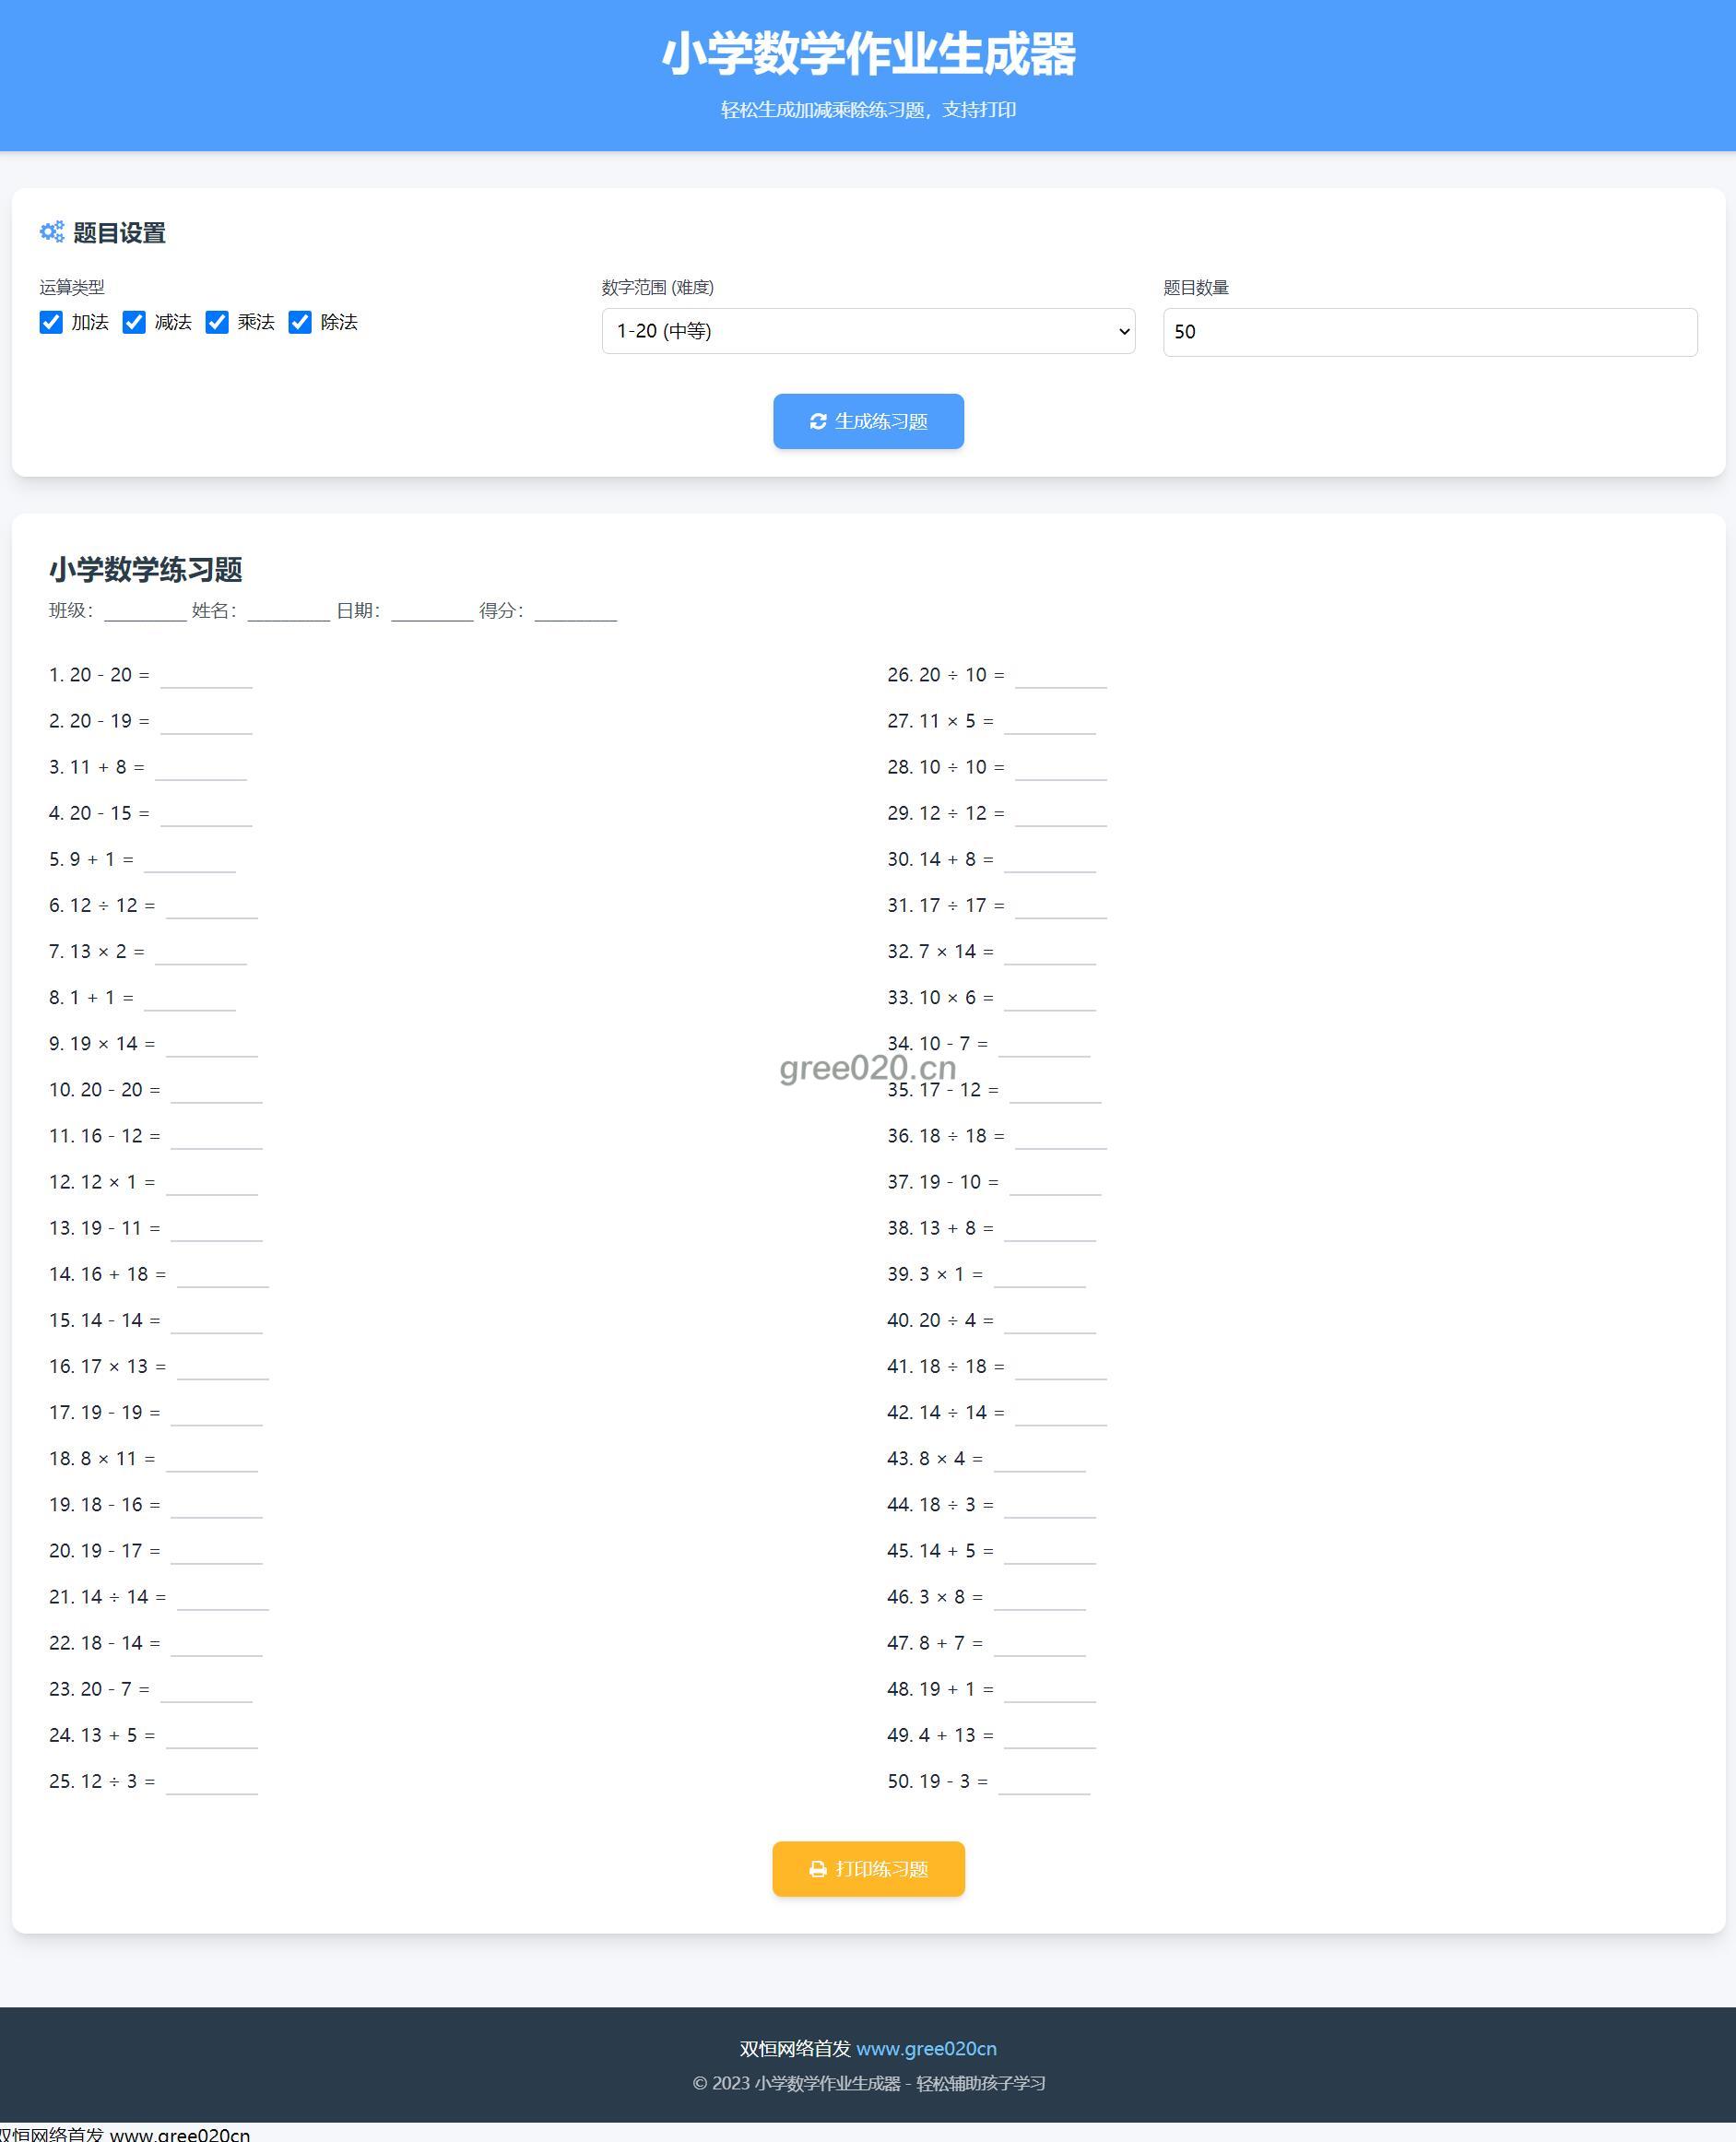Toggle the 减法 checkbox
Viewport: 1736px width, 2142px height.
point(134,322)
